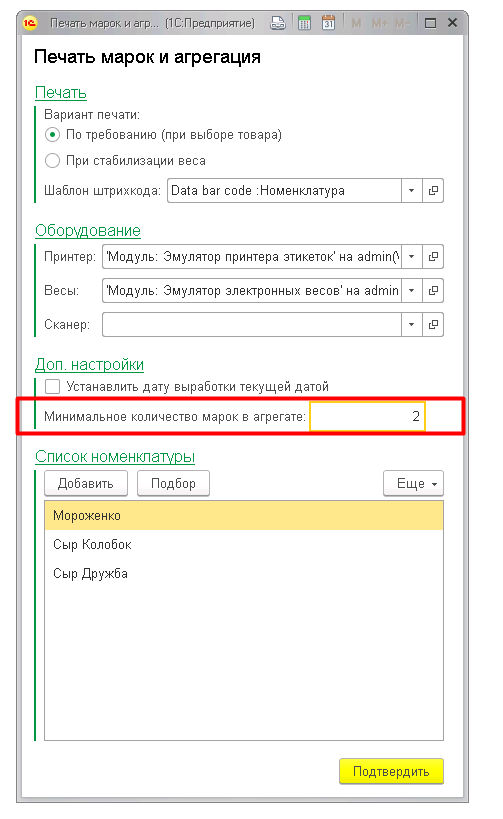Screen dimensions: 503x819
Task: Expand the Весы dropdown arrow
Action: click(x=412, y=290)
